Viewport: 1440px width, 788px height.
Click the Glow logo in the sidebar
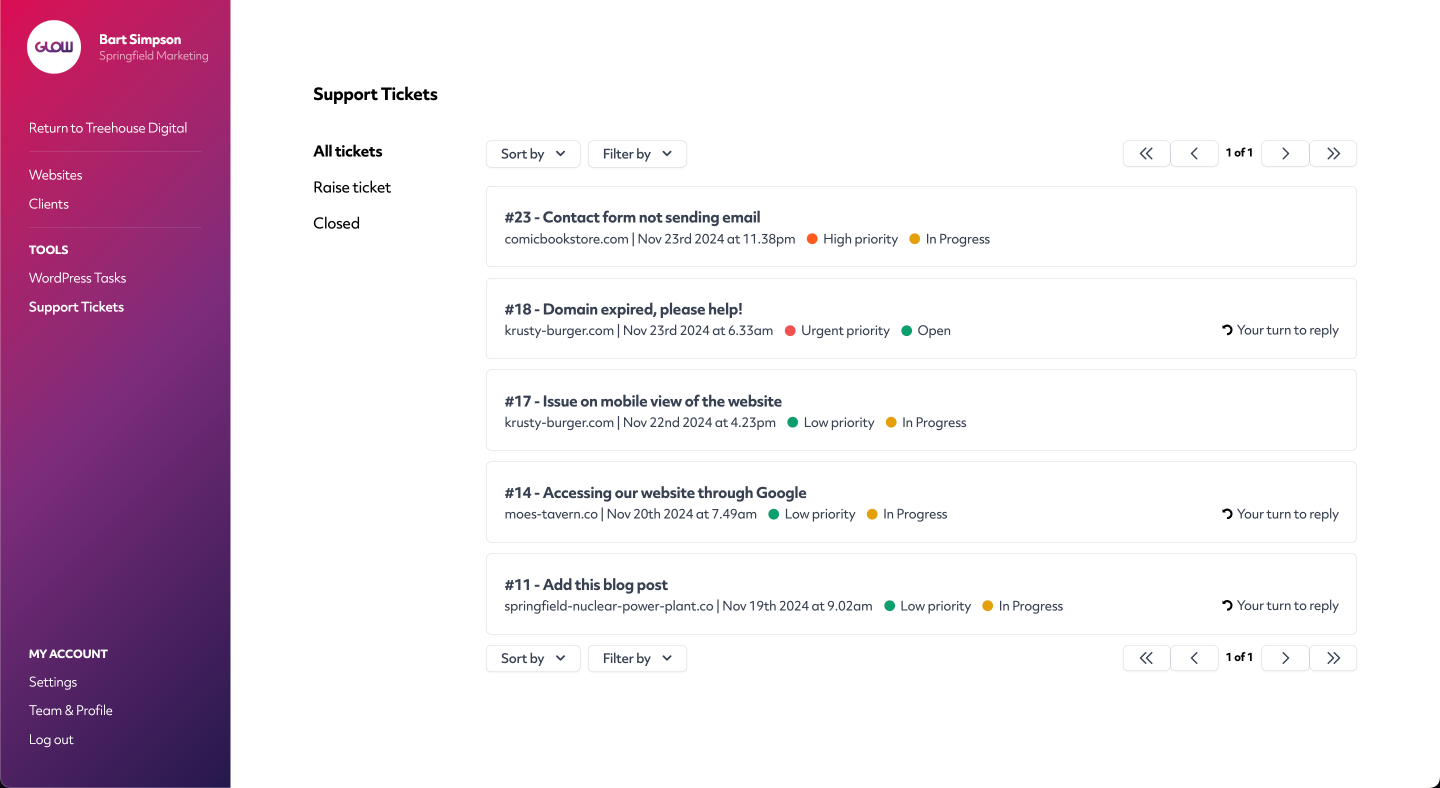pyautogui.click(x=54, y=47)
